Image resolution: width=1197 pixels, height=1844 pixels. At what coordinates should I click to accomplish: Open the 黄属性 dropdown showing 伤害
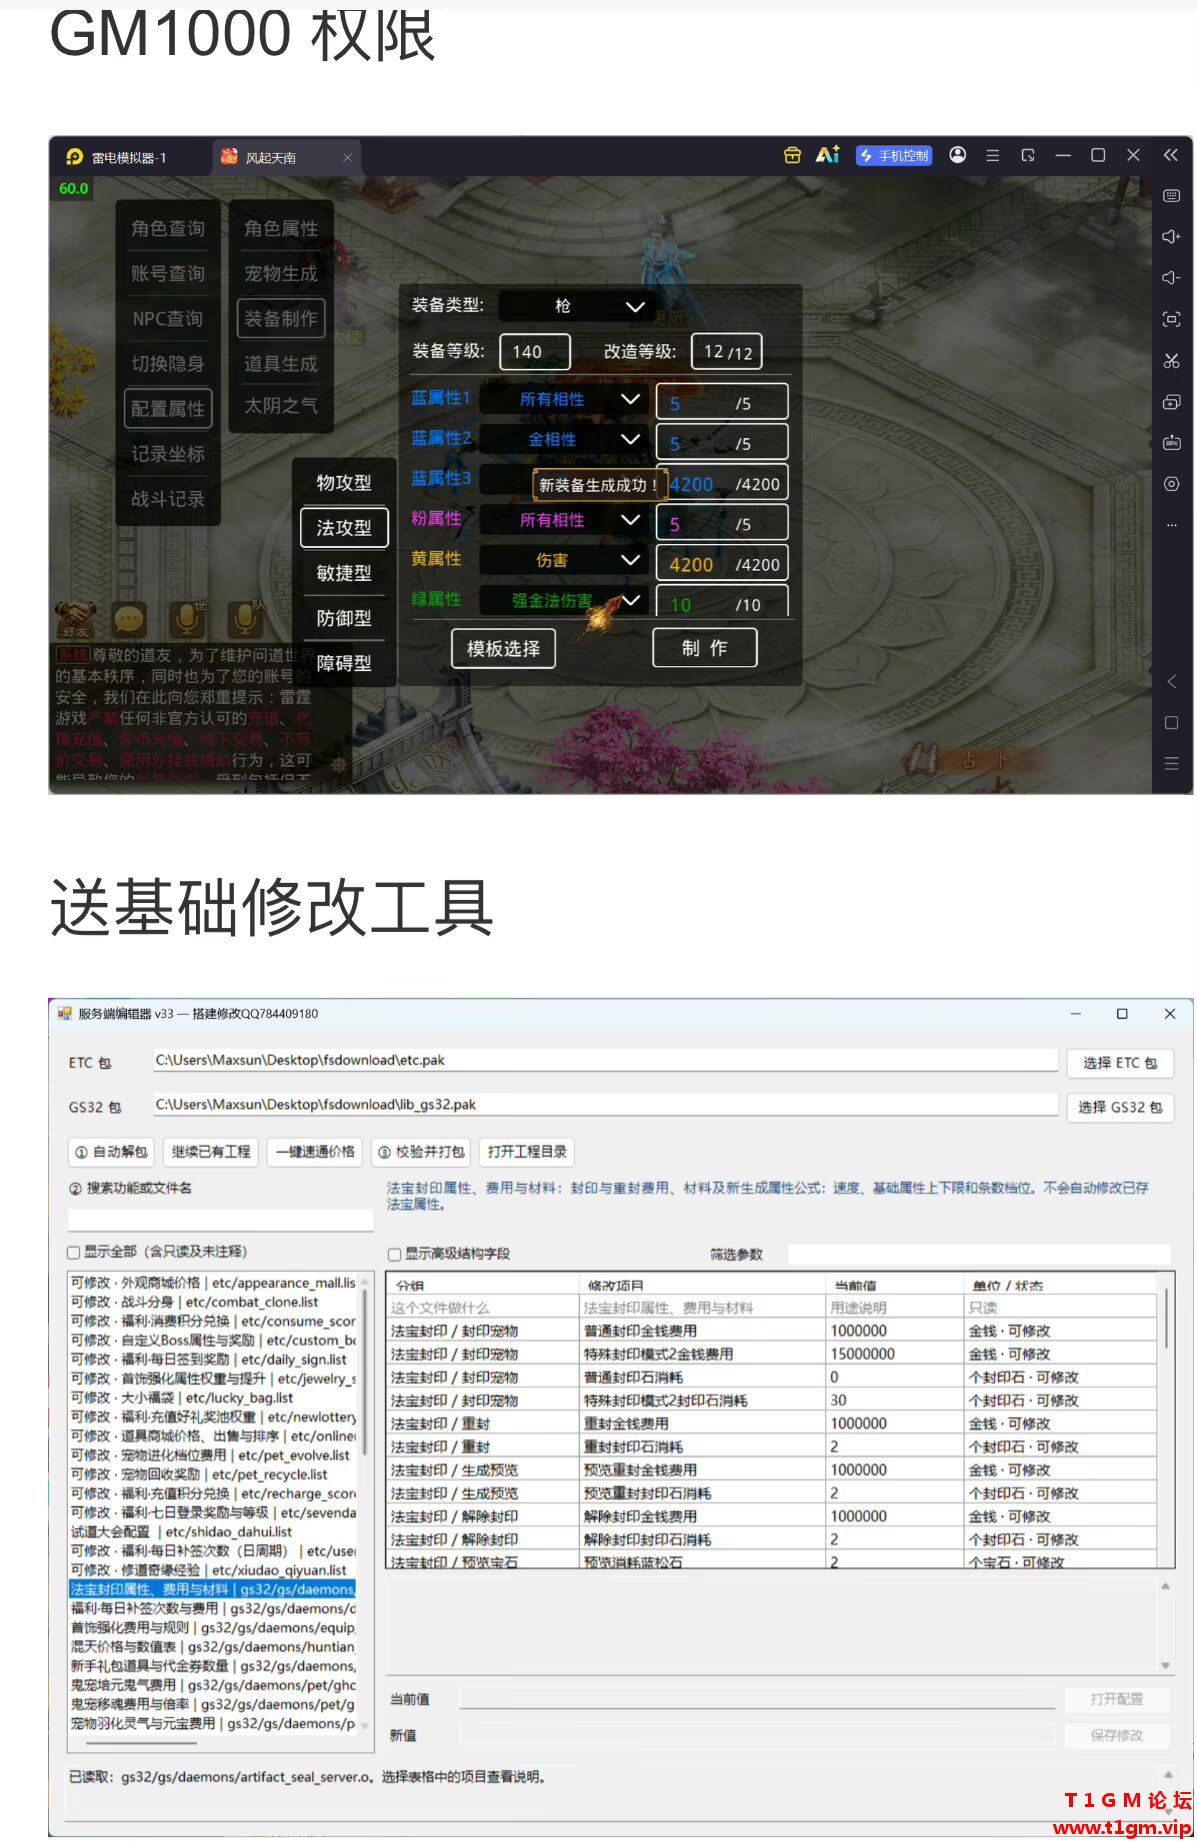pyautogui.click(x=563, y=560)
